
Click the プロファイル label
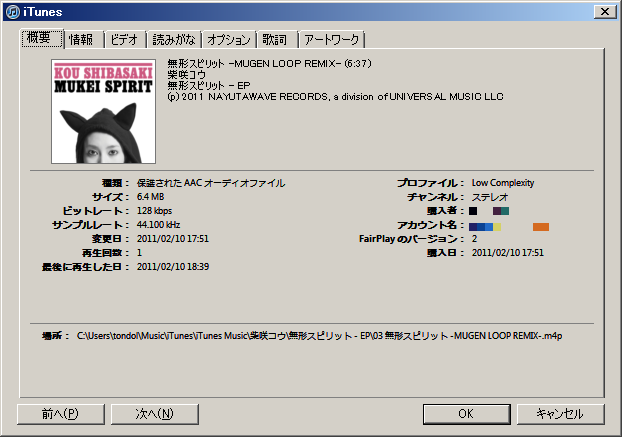(430, 183)
